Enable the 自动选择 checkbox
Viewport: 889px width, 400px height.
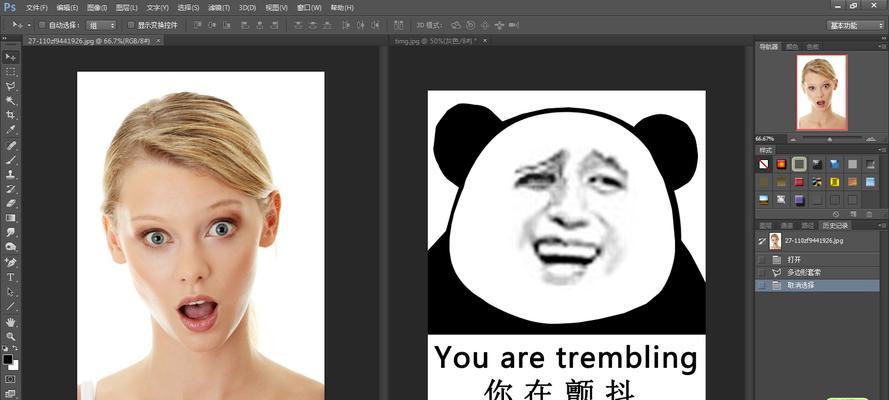click(x=42, y=25)
